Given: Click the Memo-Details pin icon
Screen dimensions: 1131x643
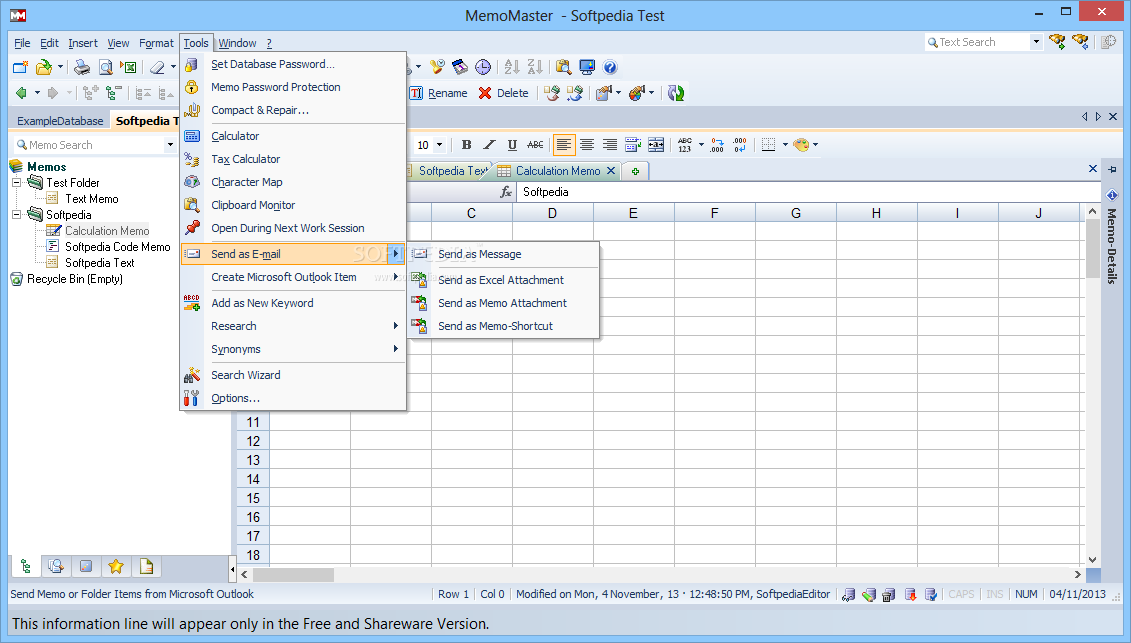Looking at the screenshot, I should [1112, 170].
